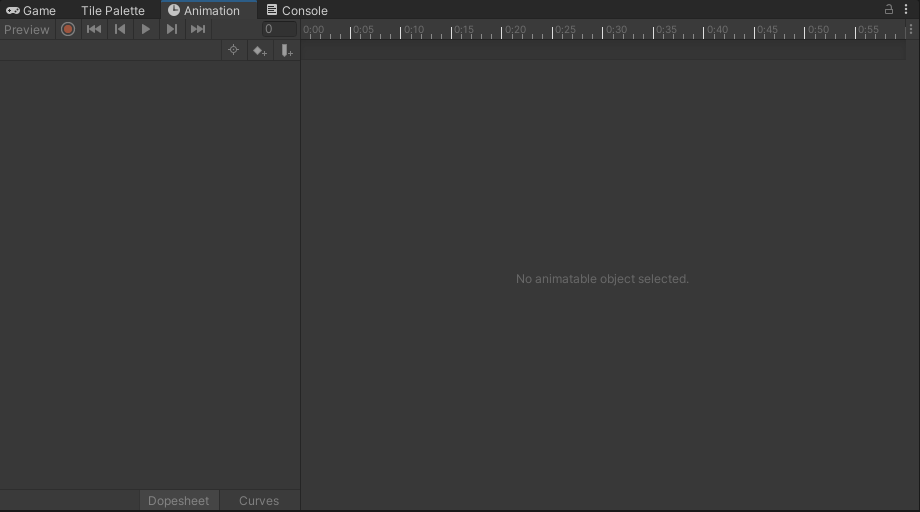Viewport: 920px width, 512px height.
Task: Step to previous keyframe
Action: (x=120, y=29)
